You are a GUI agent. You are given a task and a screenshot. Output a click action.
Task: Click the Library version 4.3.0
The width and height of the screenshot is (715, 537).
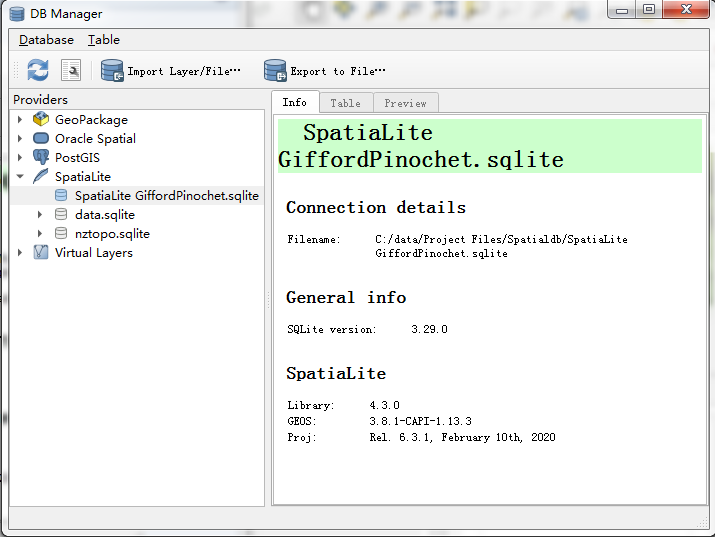[x=384, y=405]
